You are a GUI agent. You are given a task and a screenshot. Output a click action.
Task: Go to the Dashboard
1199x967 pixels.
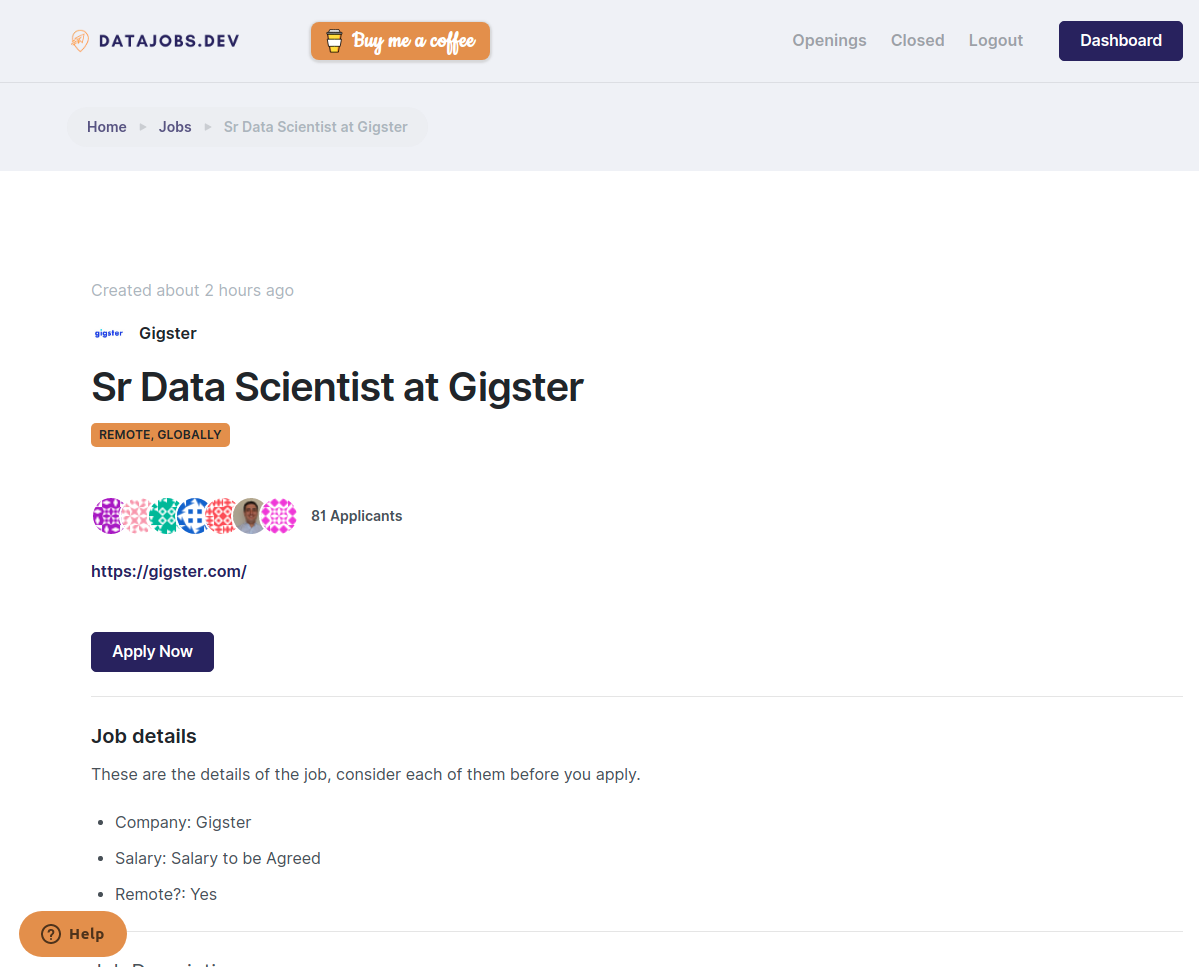1120,40
